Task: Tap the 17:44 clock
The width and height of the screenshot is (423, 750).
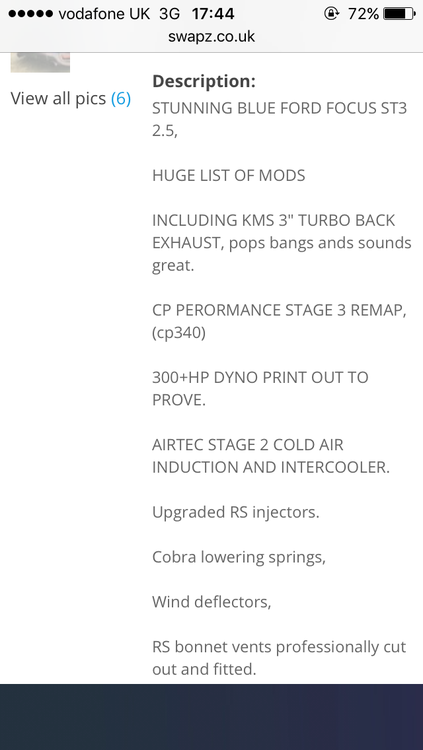Action: click(213, 14)
